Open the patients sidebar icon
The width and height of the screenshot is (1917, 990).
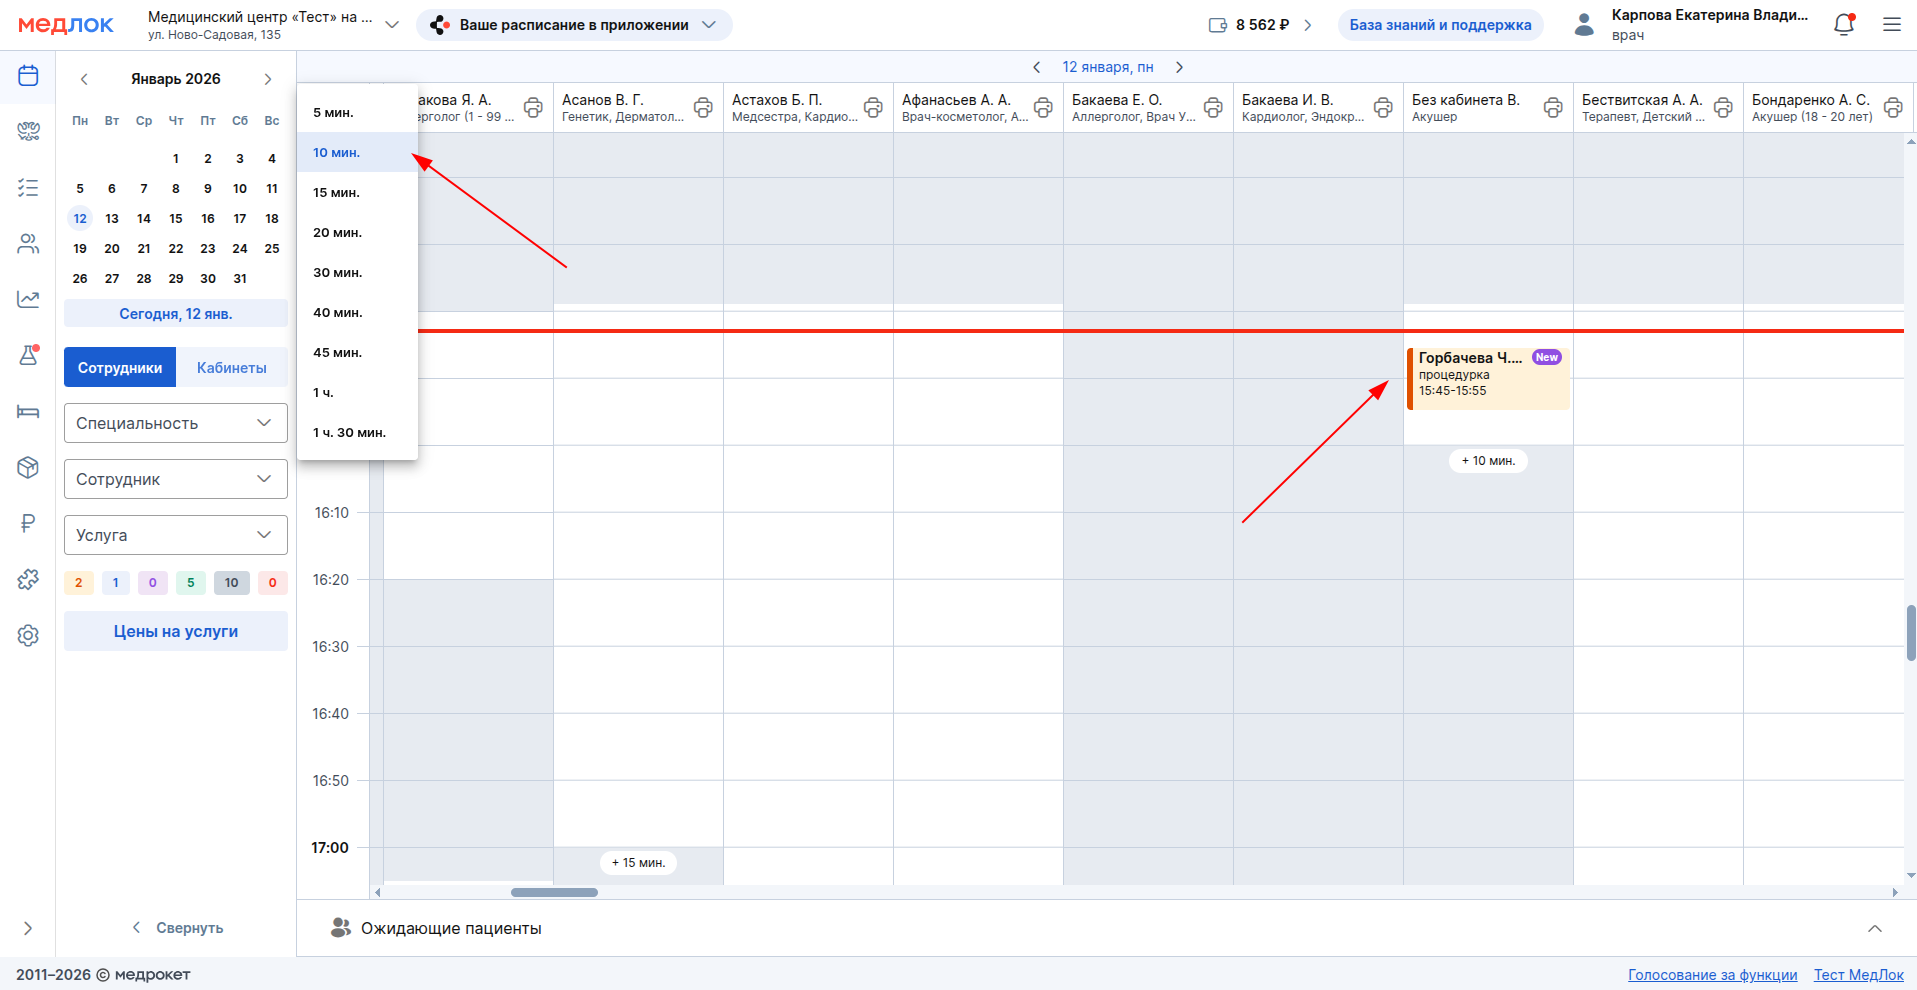click(28, 244)
